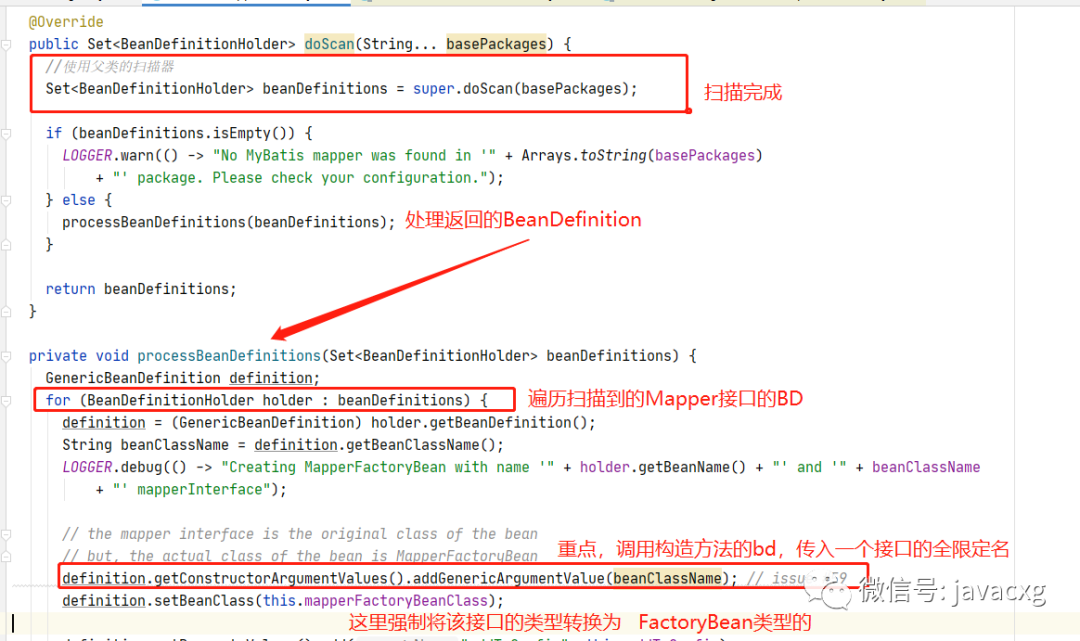The image size is (1080, 641).
Task: Click the string "No MyBatis mapper was found in '"
Action: (x=355, y=156)
